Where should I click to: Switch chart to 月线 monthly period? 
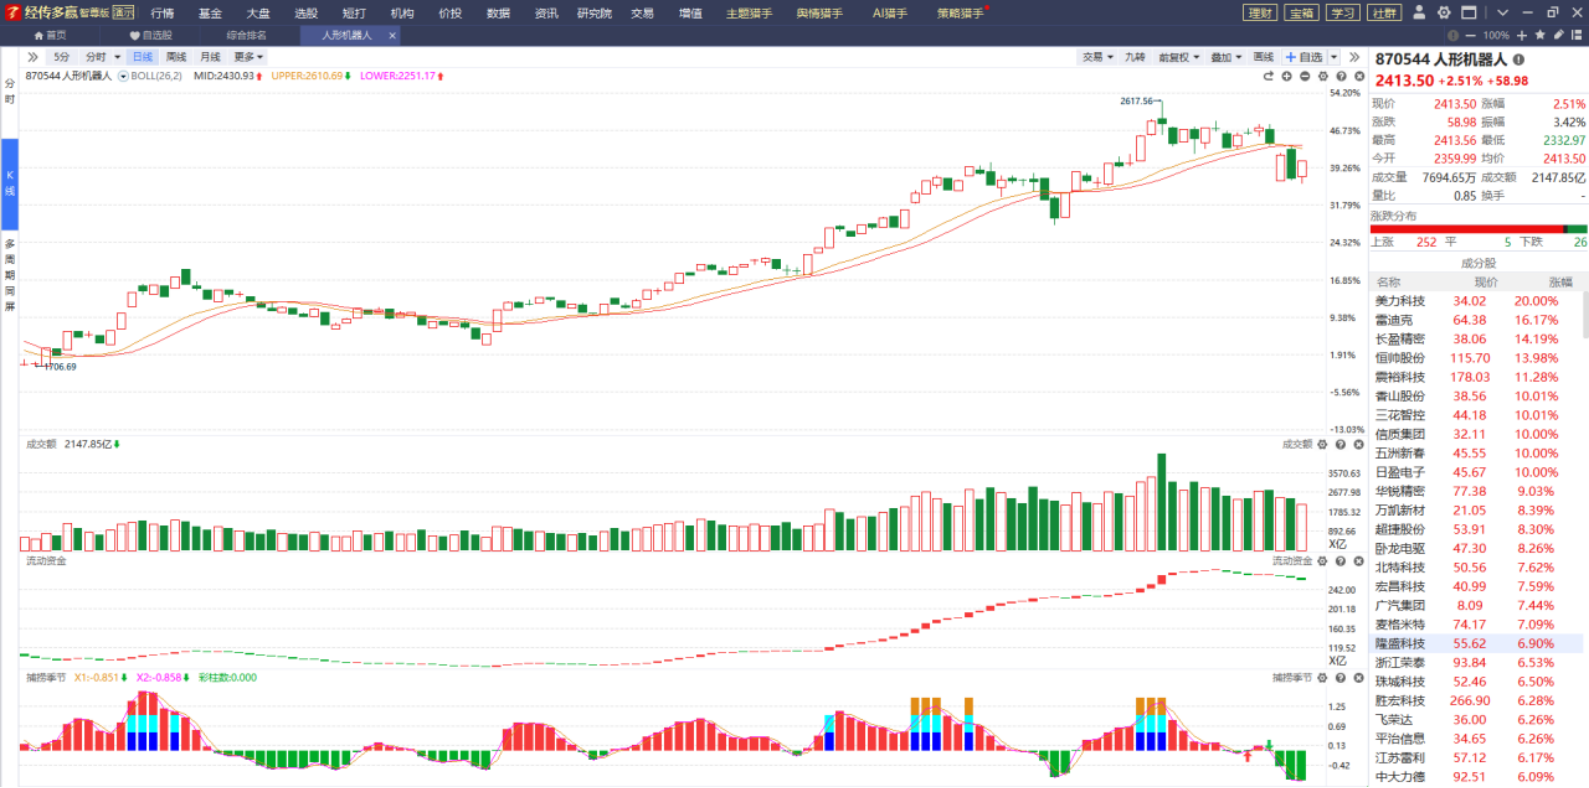(210, 57)
